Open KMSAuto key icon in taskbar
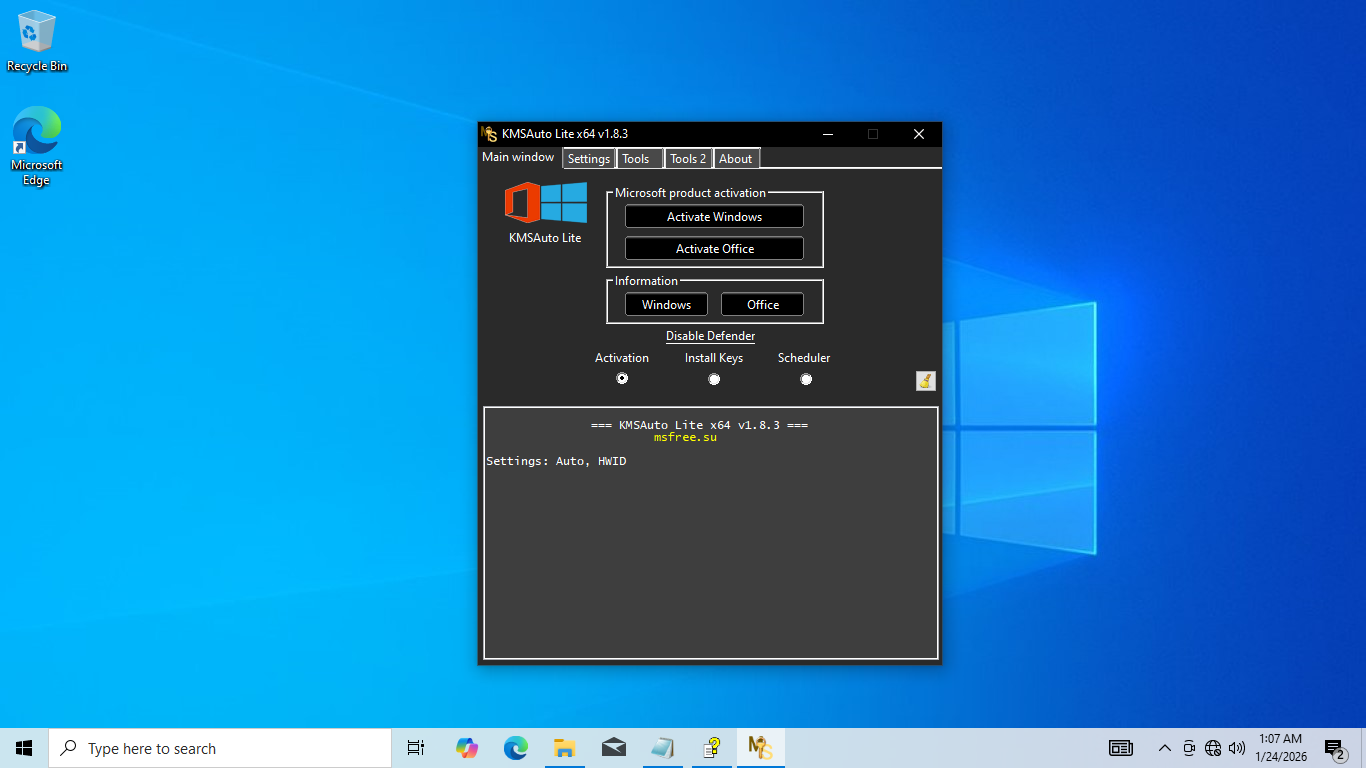Viewport: 1366px width, 768px height. tap(760, 748)
